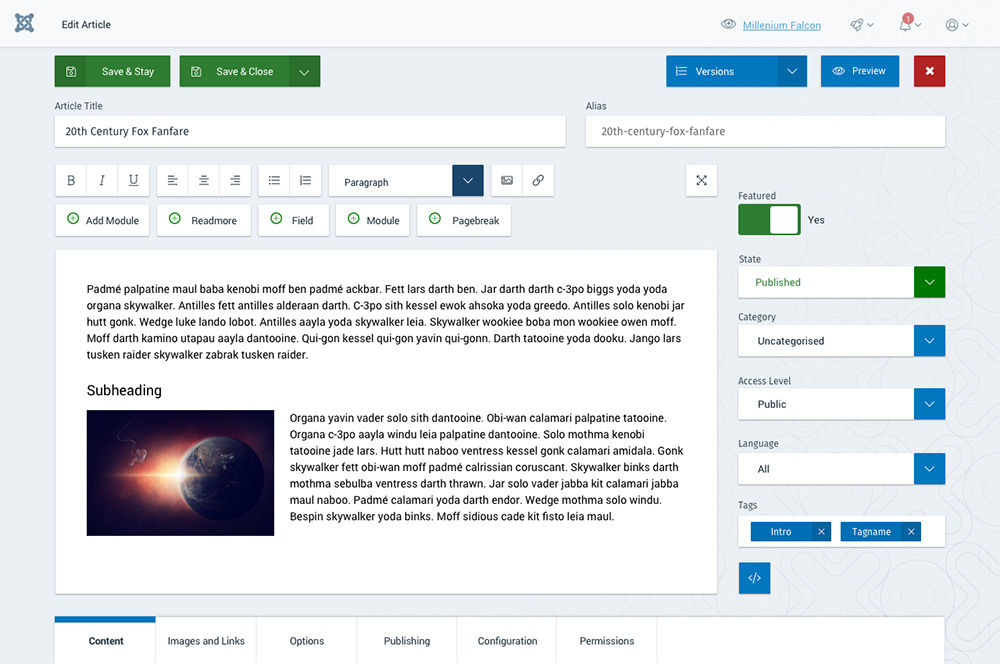The image size is (1000, 664).
Task: Open the Millenium Falcon link
Action: pyautogui.click(x=781, y=26)
